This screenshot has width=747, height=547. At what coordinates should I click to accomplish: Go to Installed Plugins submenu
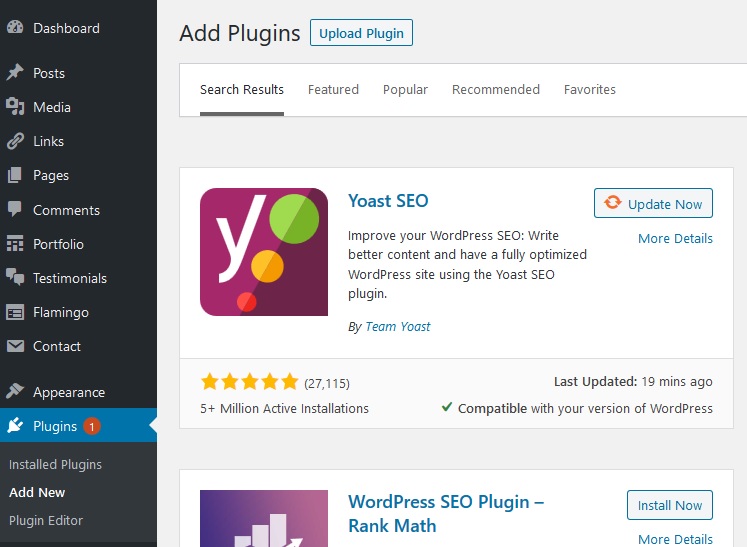(55, 464)
